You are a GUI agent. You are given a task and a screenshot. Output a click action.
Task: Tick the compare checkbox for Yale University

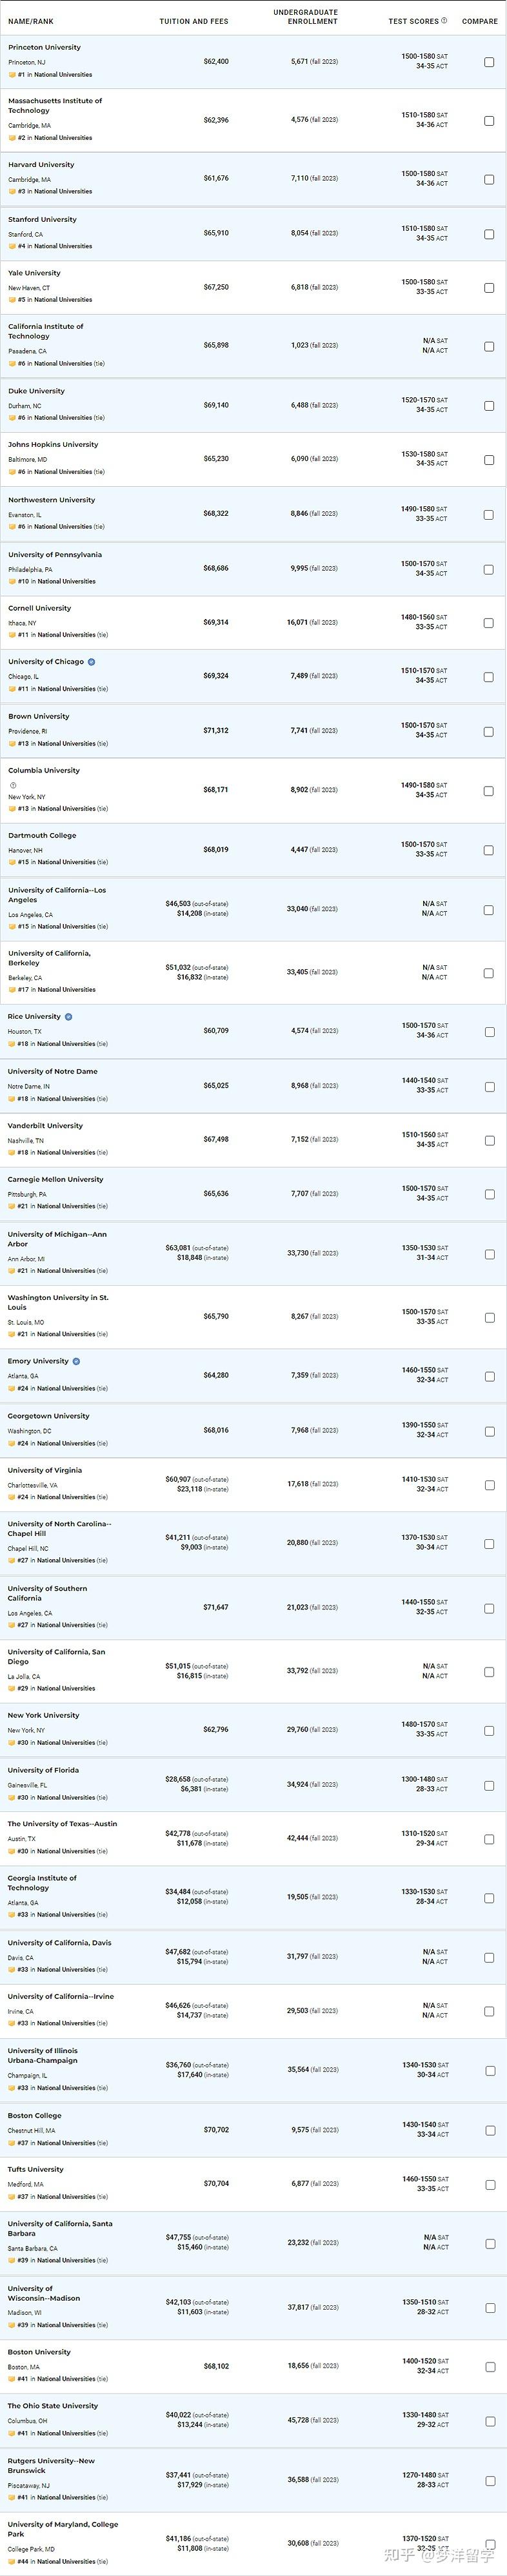(x=489, y=288)
